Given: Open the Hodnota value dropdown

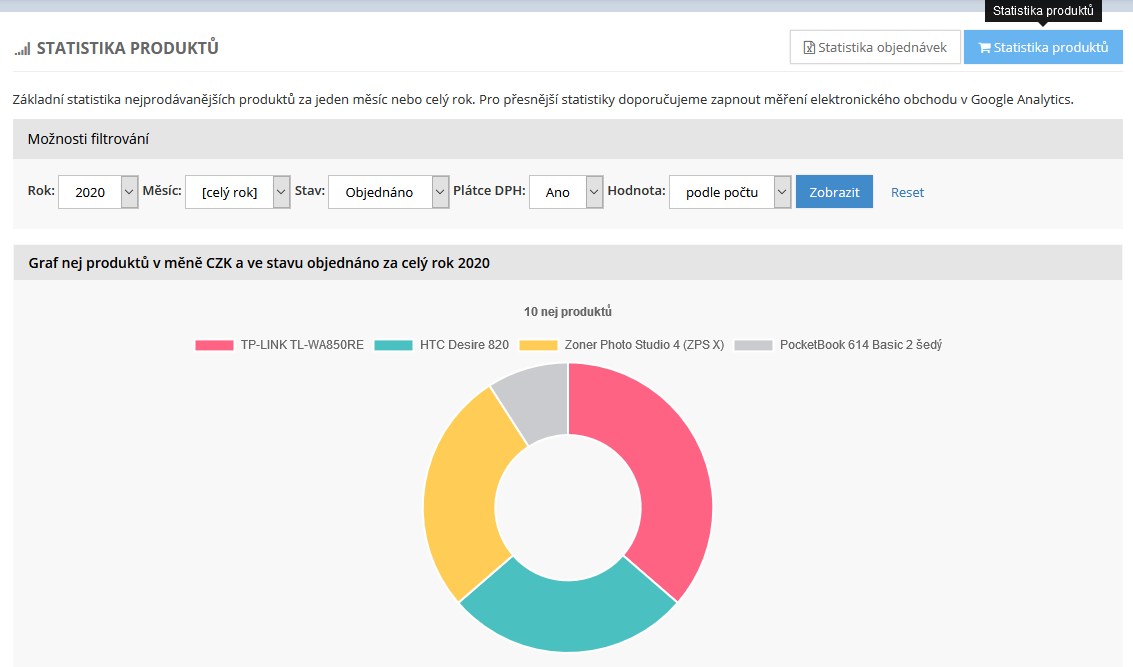Looking at the screenshot, I should pyautogui.click(x=730, y=192).
